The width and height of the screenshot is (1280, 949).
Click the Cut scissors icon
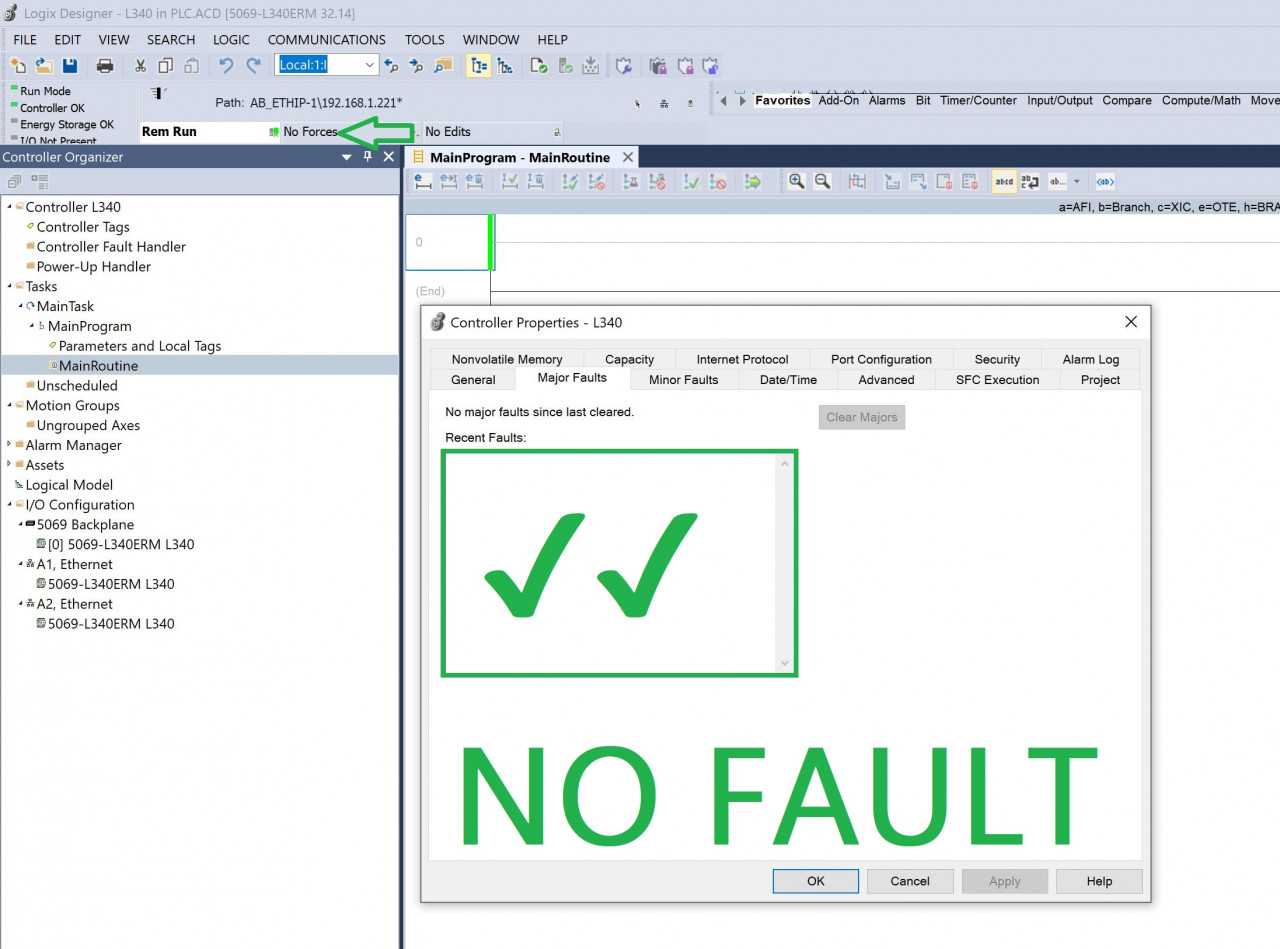140,66
